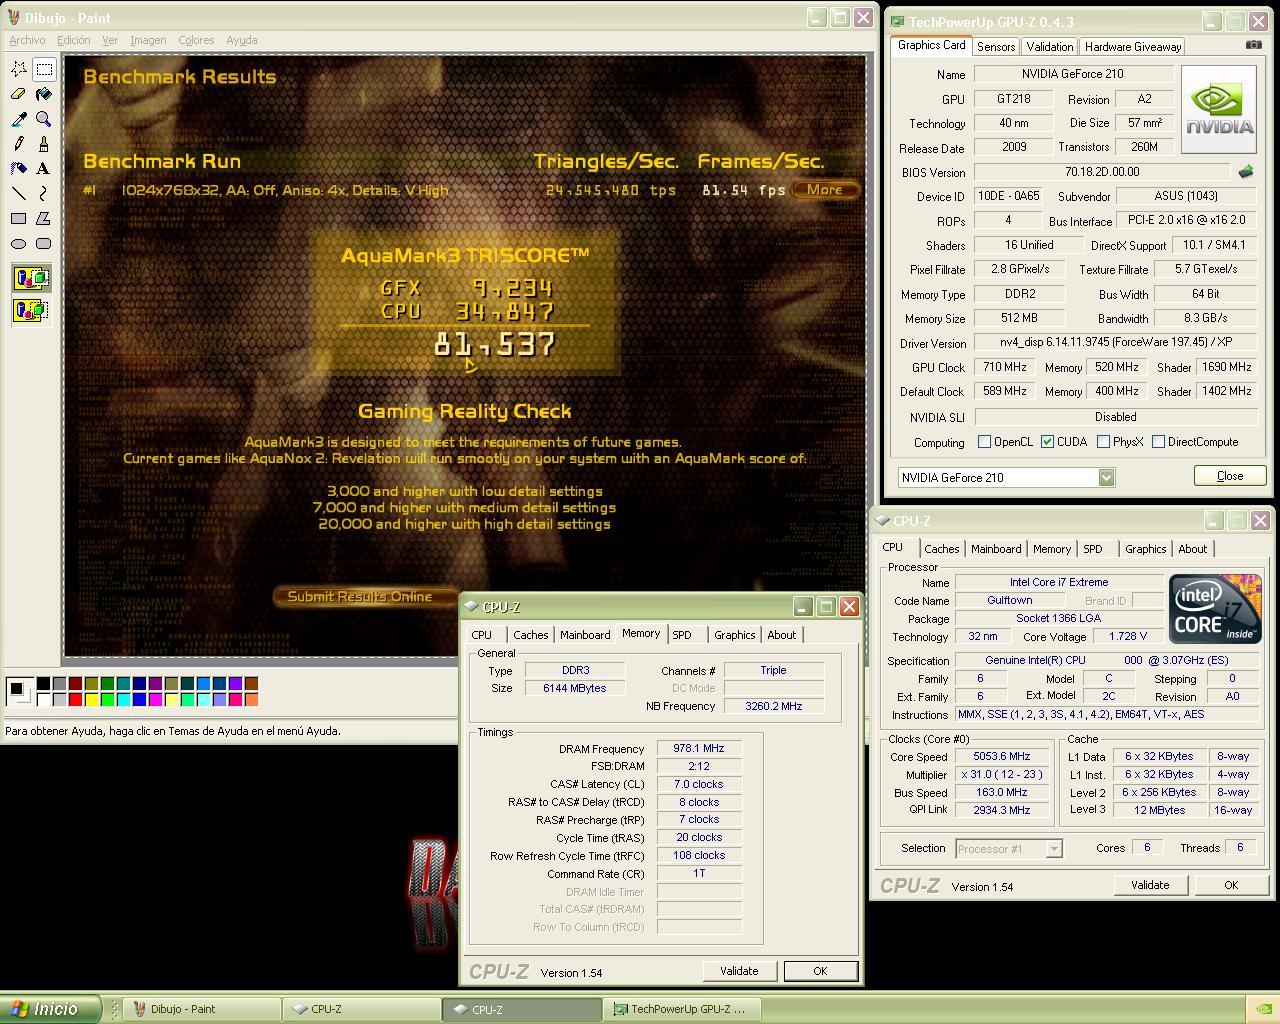Open the Colores menu in Paint
The height and width of the screenshot is (1024, 1280).
pos(196,40)
